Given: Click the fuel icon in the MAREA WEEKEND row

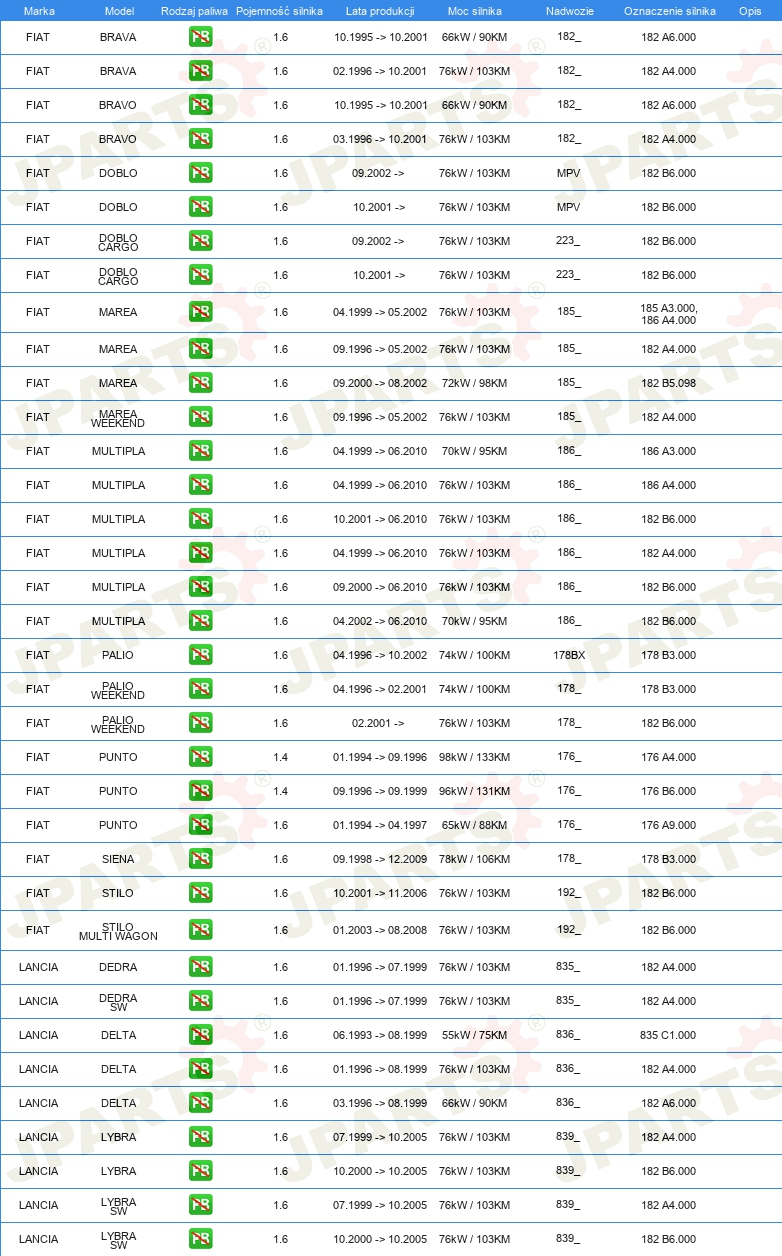Looking at the screenshot, I should tap(200, 417).
